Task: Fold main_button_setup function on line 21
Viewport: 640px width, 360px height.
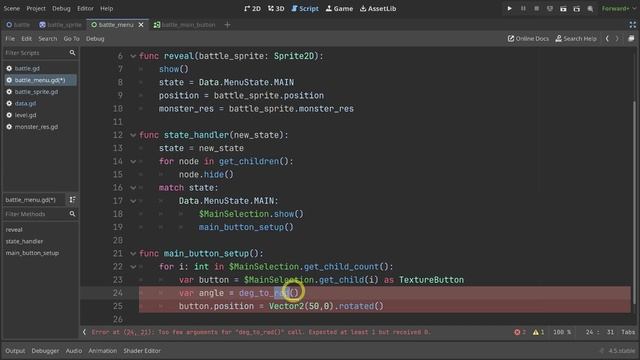Action: click(133, 253)
